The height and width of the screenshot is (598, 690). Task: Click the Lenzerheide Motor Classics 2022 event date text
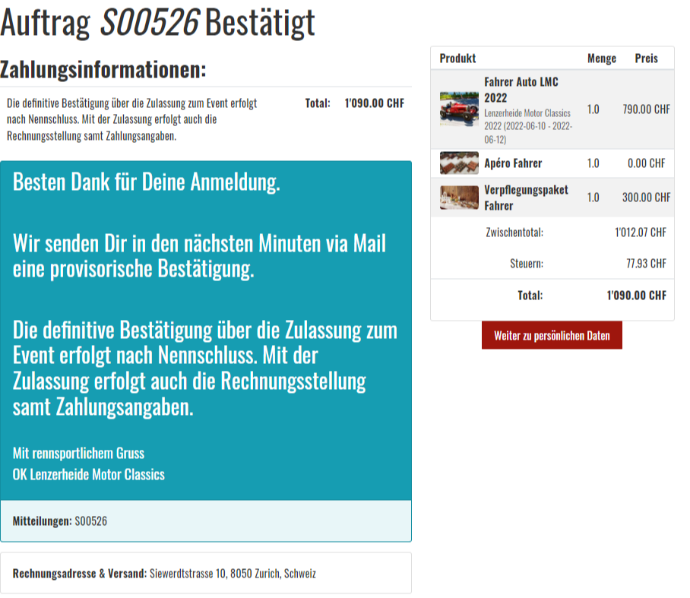tap(528, 126)
